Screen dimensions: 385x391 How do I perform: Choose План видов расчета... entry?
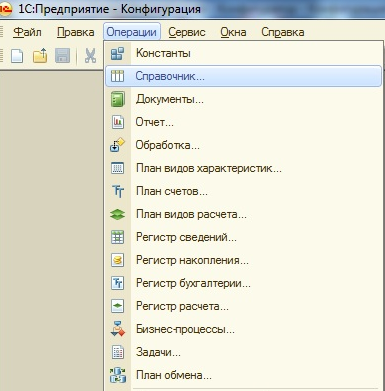[244, 214]
